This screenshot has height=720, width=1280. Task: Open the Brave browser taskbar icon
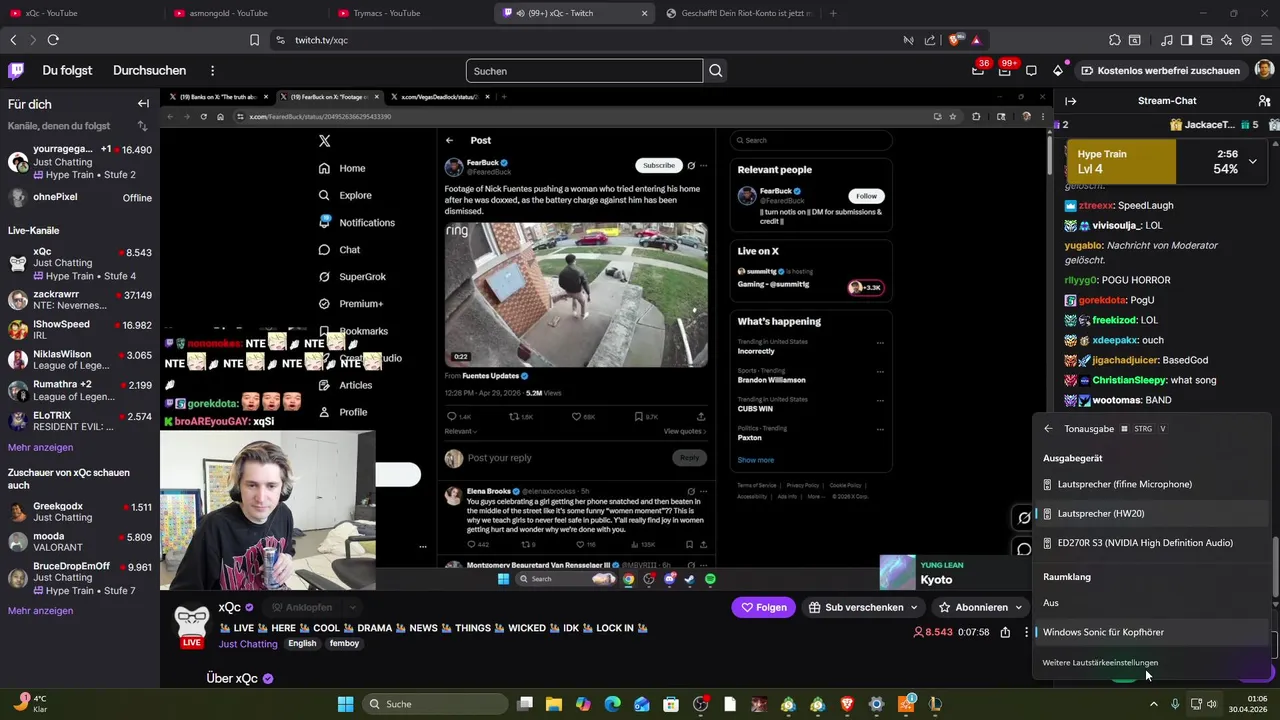[848, 704]
